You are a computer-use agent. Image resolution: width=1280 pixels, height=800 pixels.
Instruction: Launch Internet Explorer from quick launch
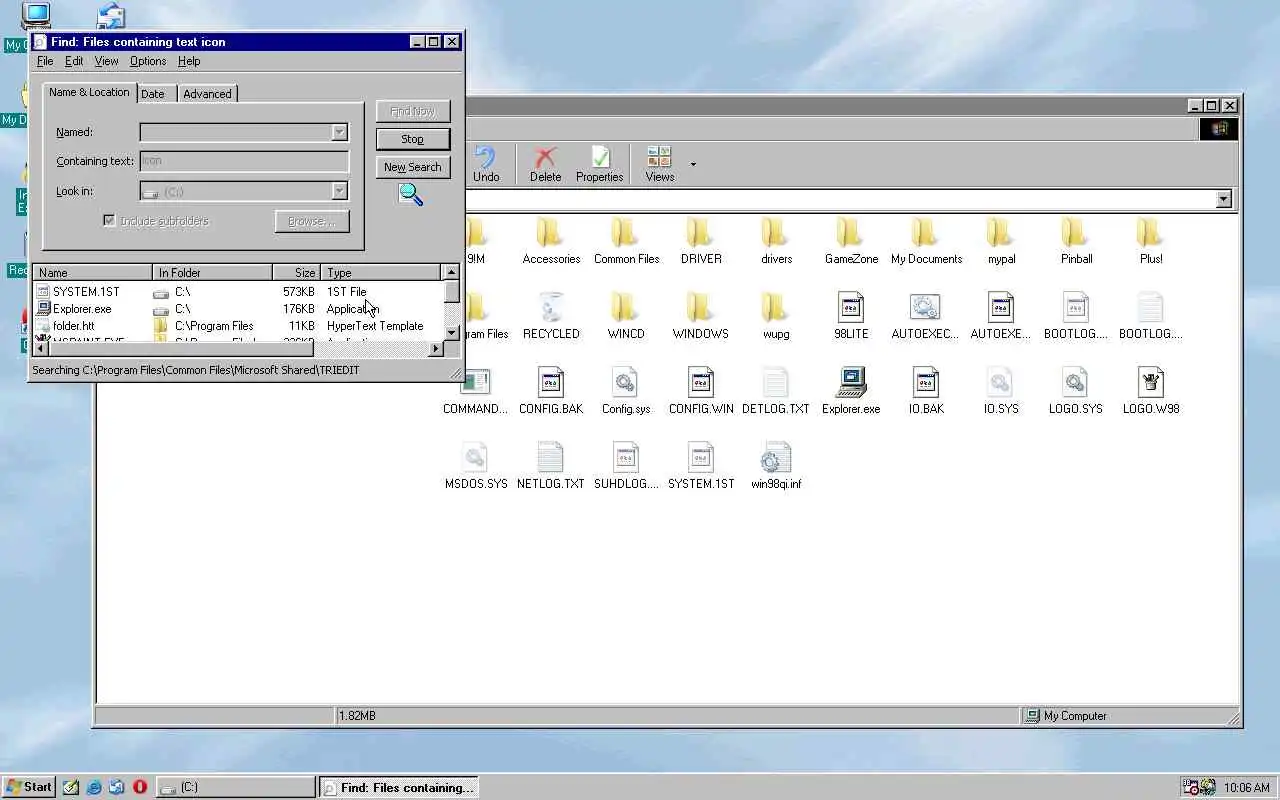click(x=94, y=787)
